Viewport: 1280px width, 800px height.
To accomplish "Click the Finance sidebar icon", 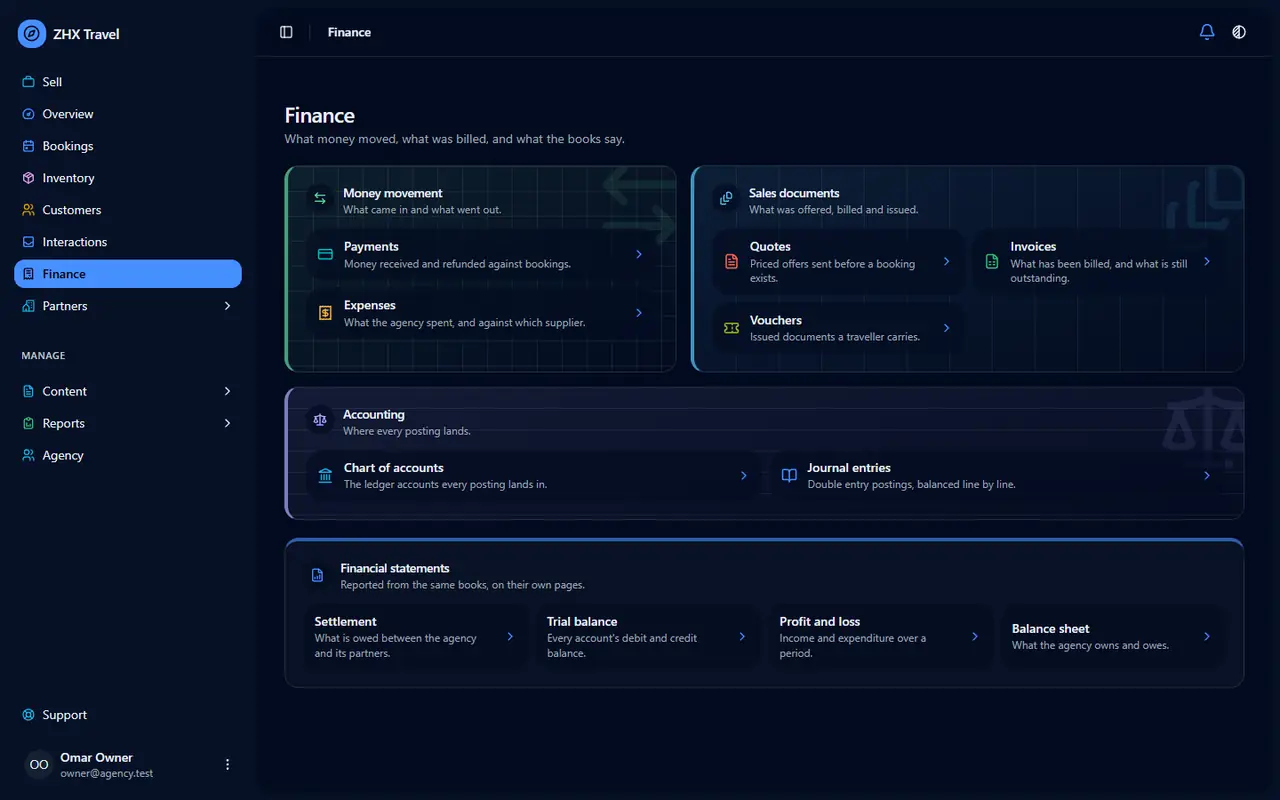I will click(29, 274).
